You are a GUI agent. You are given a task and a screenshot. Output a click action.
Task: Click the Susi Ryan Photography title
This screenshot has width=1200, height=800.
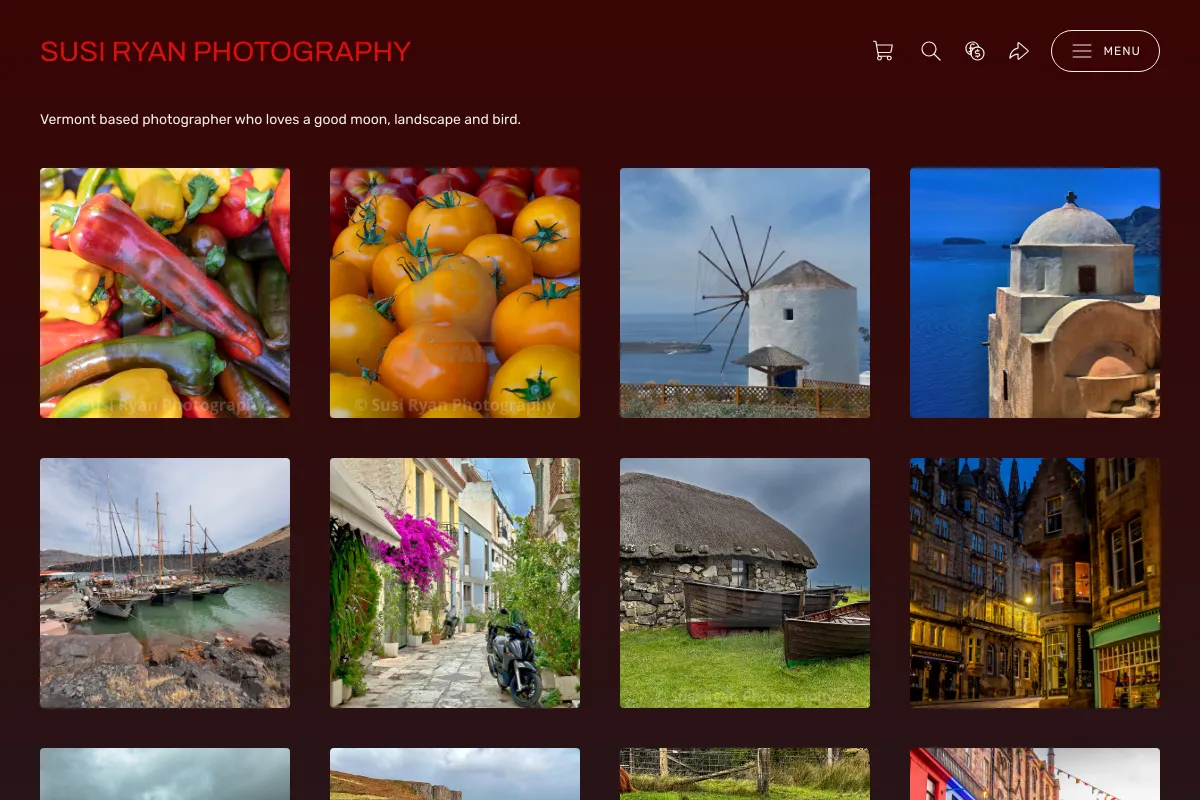(225, 51)
